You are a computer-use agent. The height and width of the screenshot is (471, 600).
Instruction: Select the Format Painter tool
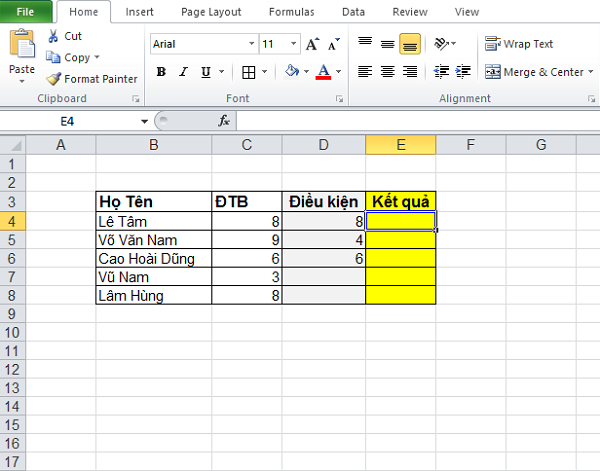[93, 79]
